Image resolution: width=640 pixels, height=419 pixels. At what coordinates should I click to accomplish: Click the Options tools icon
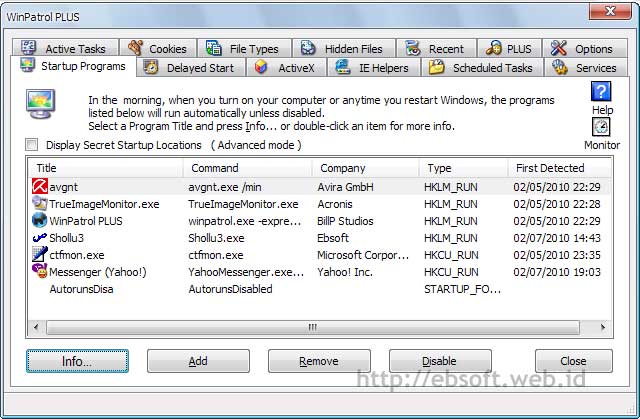pos(559,48)
